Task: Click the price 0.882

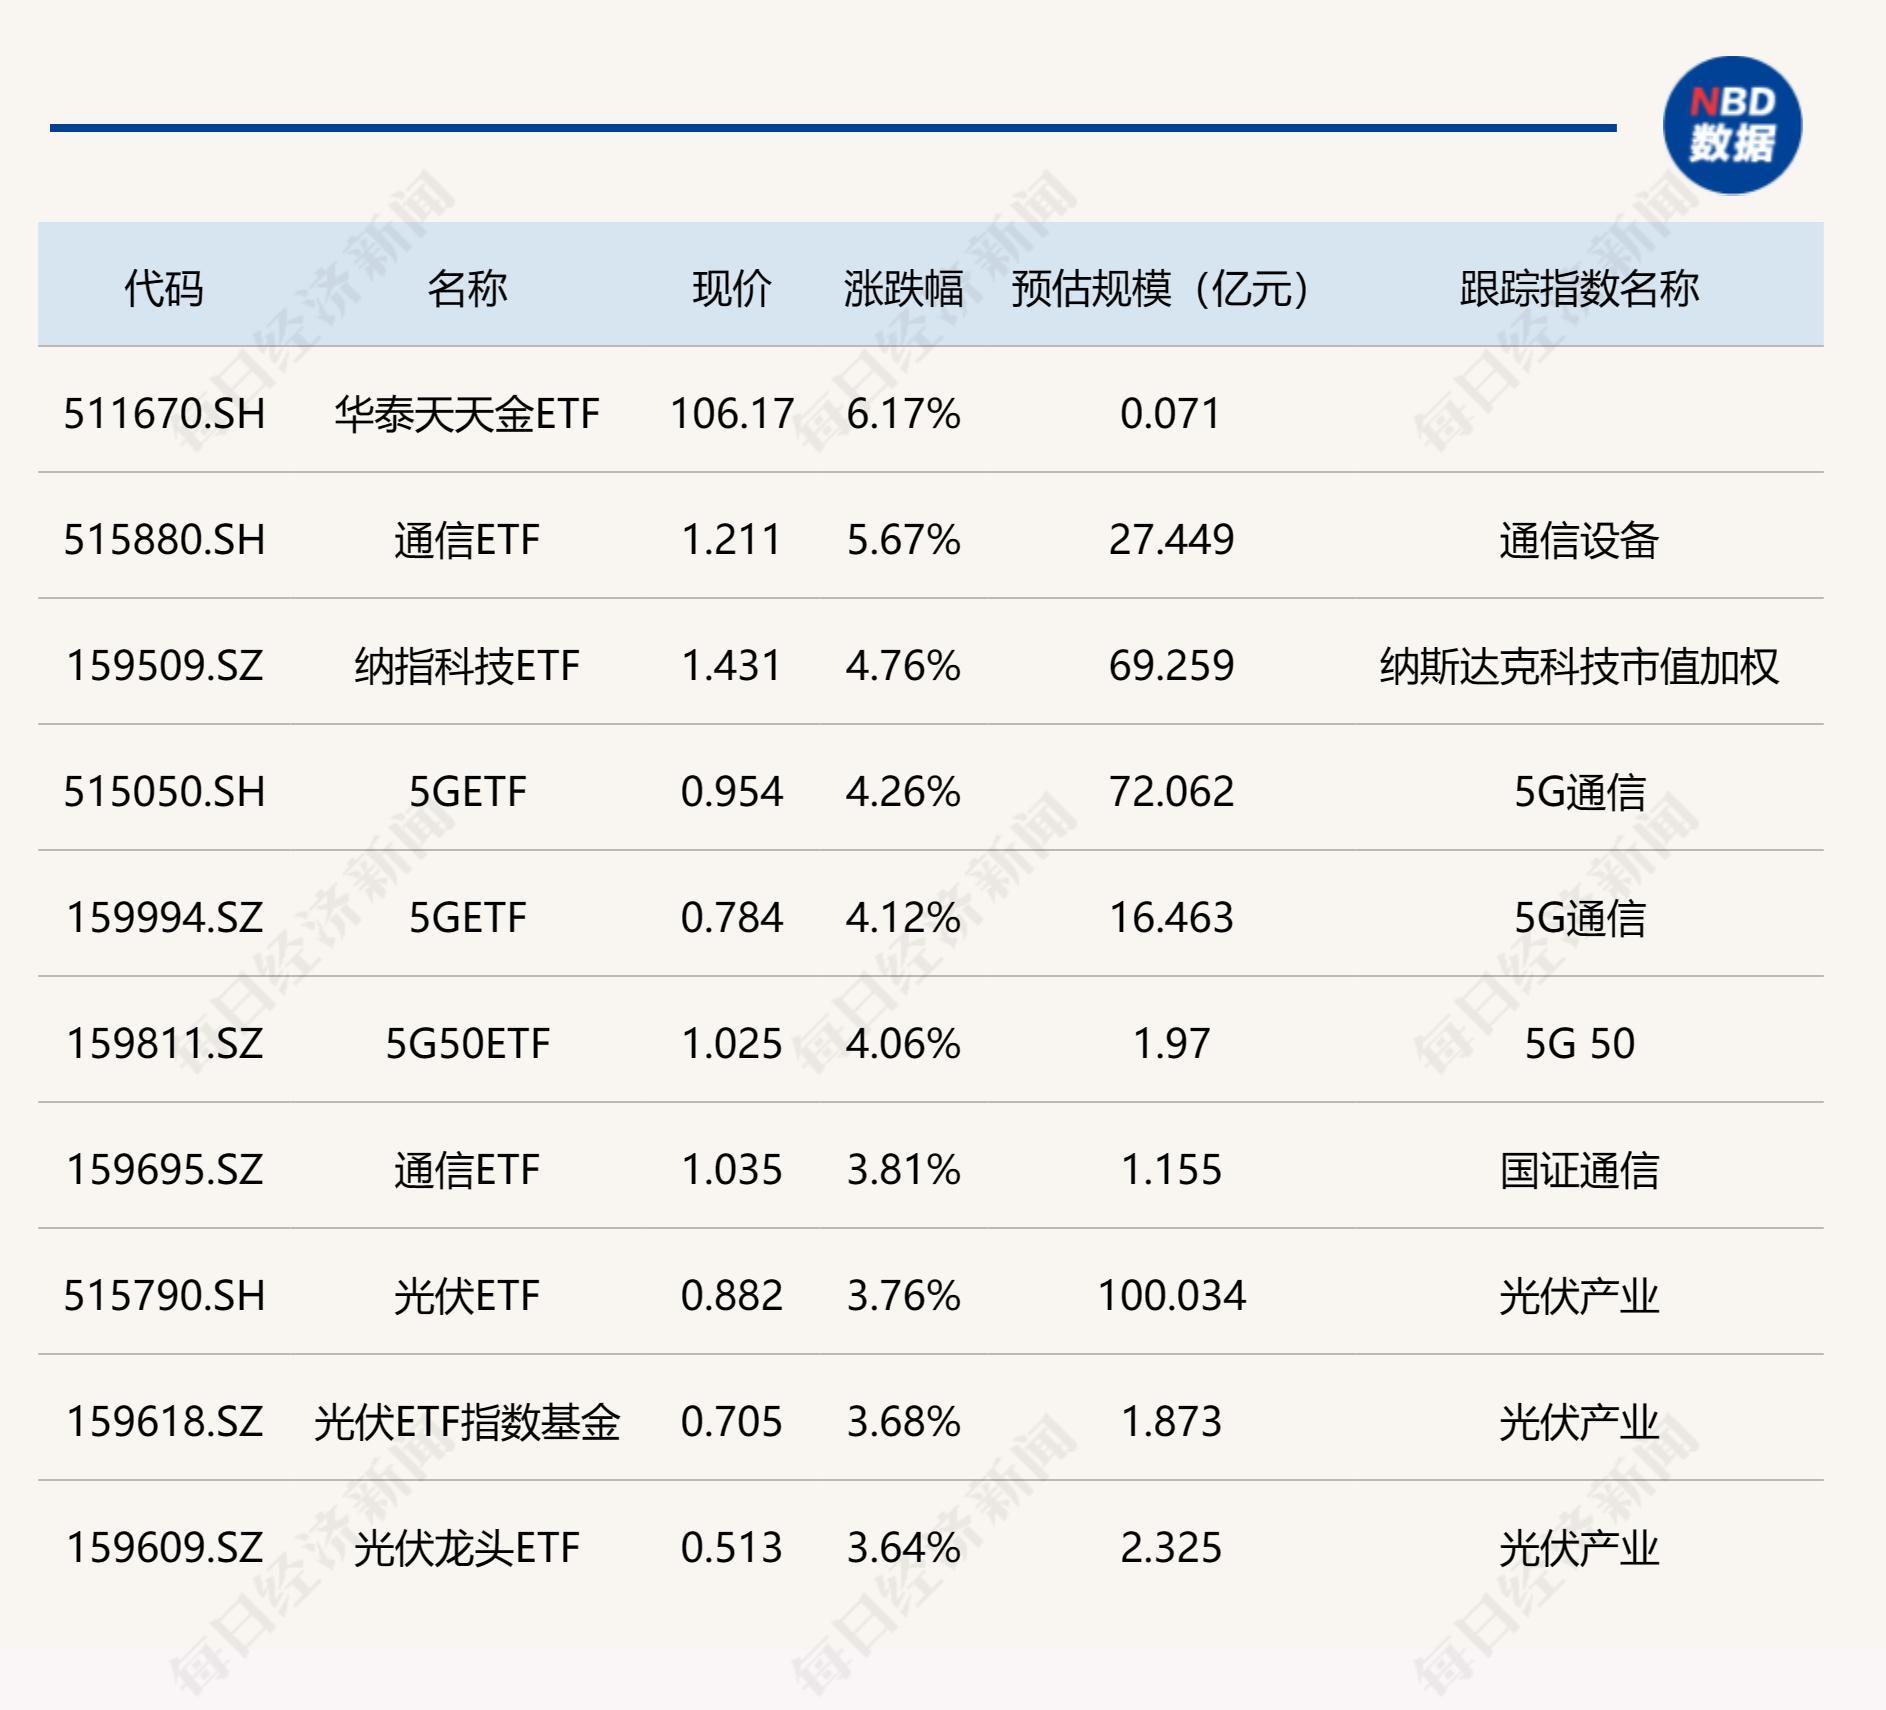Action: 732,1296
